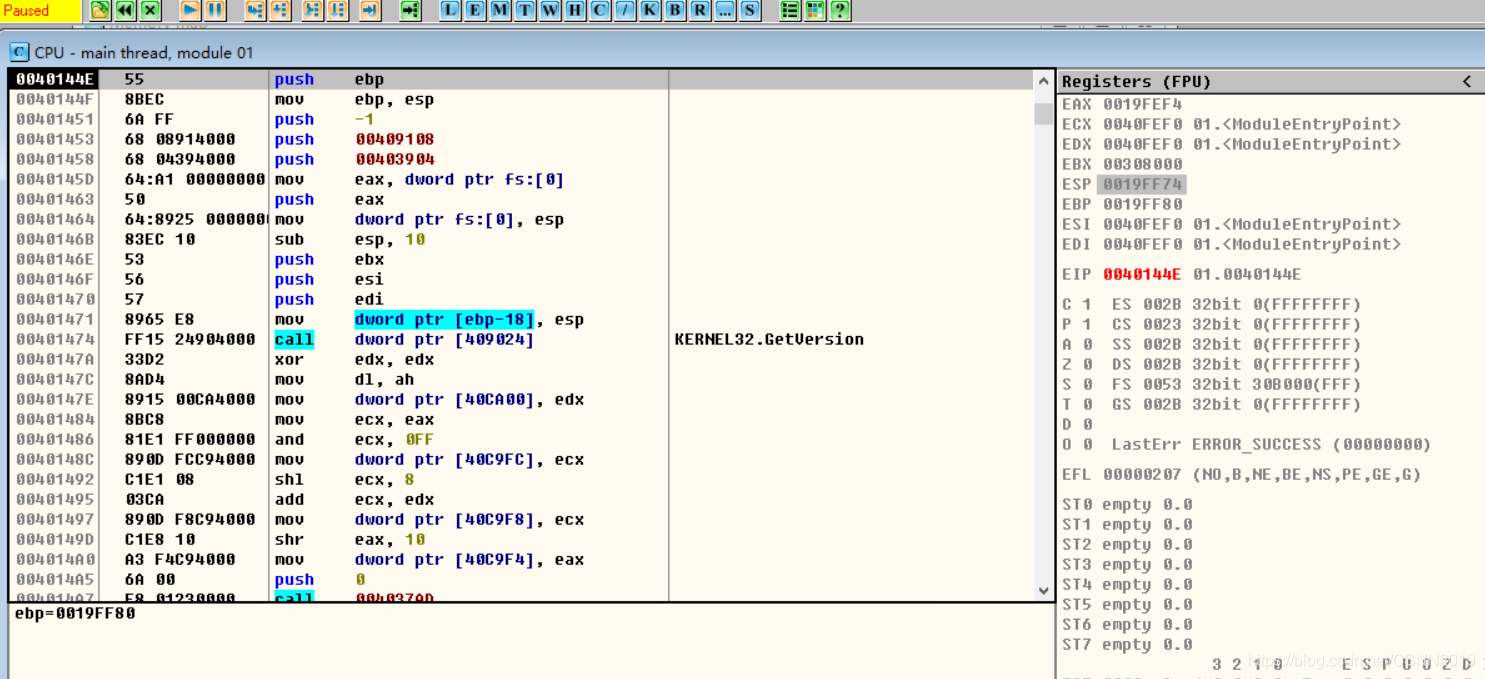Select the 'shl ecx, 8' instruction

(521, 479)
